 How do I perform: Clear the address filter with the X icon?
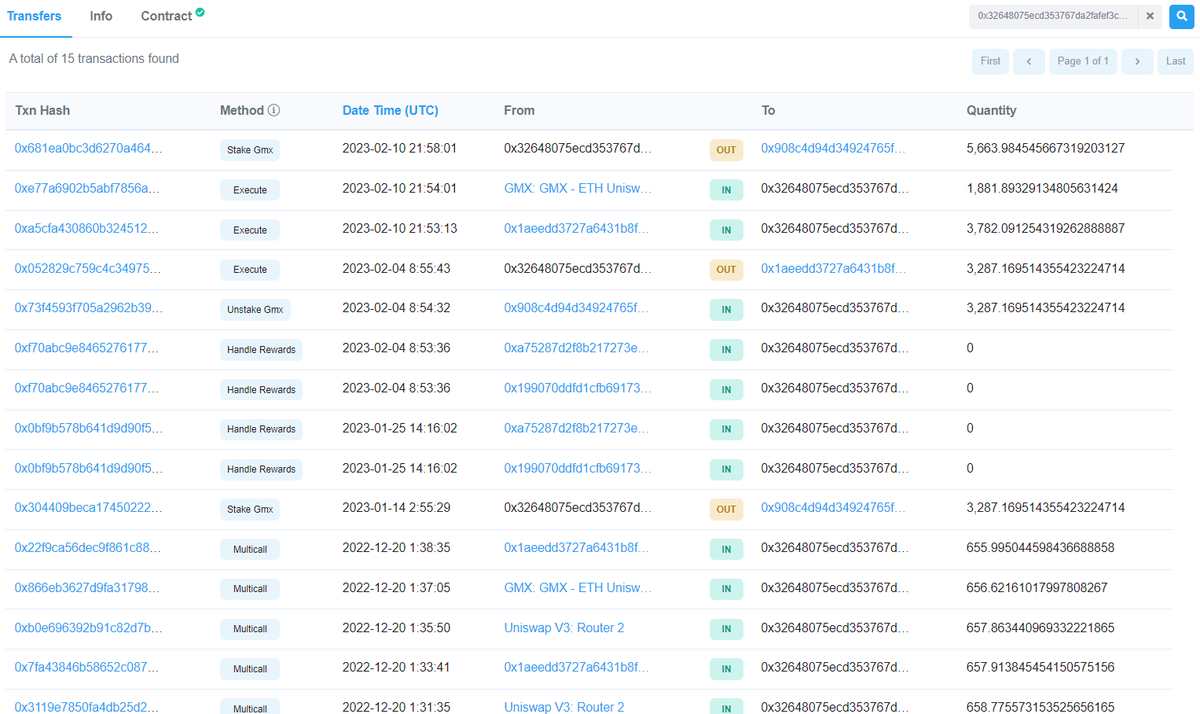1150,16
